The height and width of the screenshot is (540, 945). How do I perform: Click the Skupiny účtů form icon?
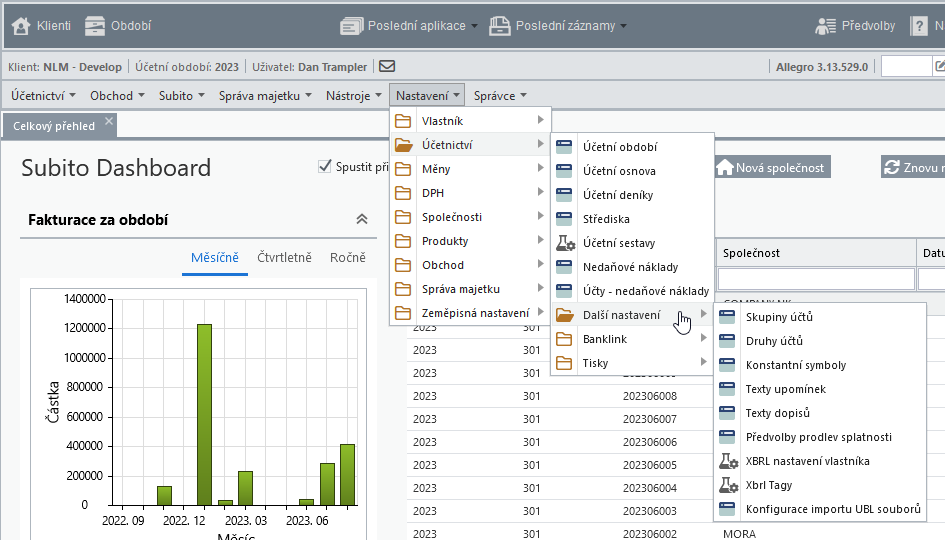pyautogui.click(x=727, y=316)
